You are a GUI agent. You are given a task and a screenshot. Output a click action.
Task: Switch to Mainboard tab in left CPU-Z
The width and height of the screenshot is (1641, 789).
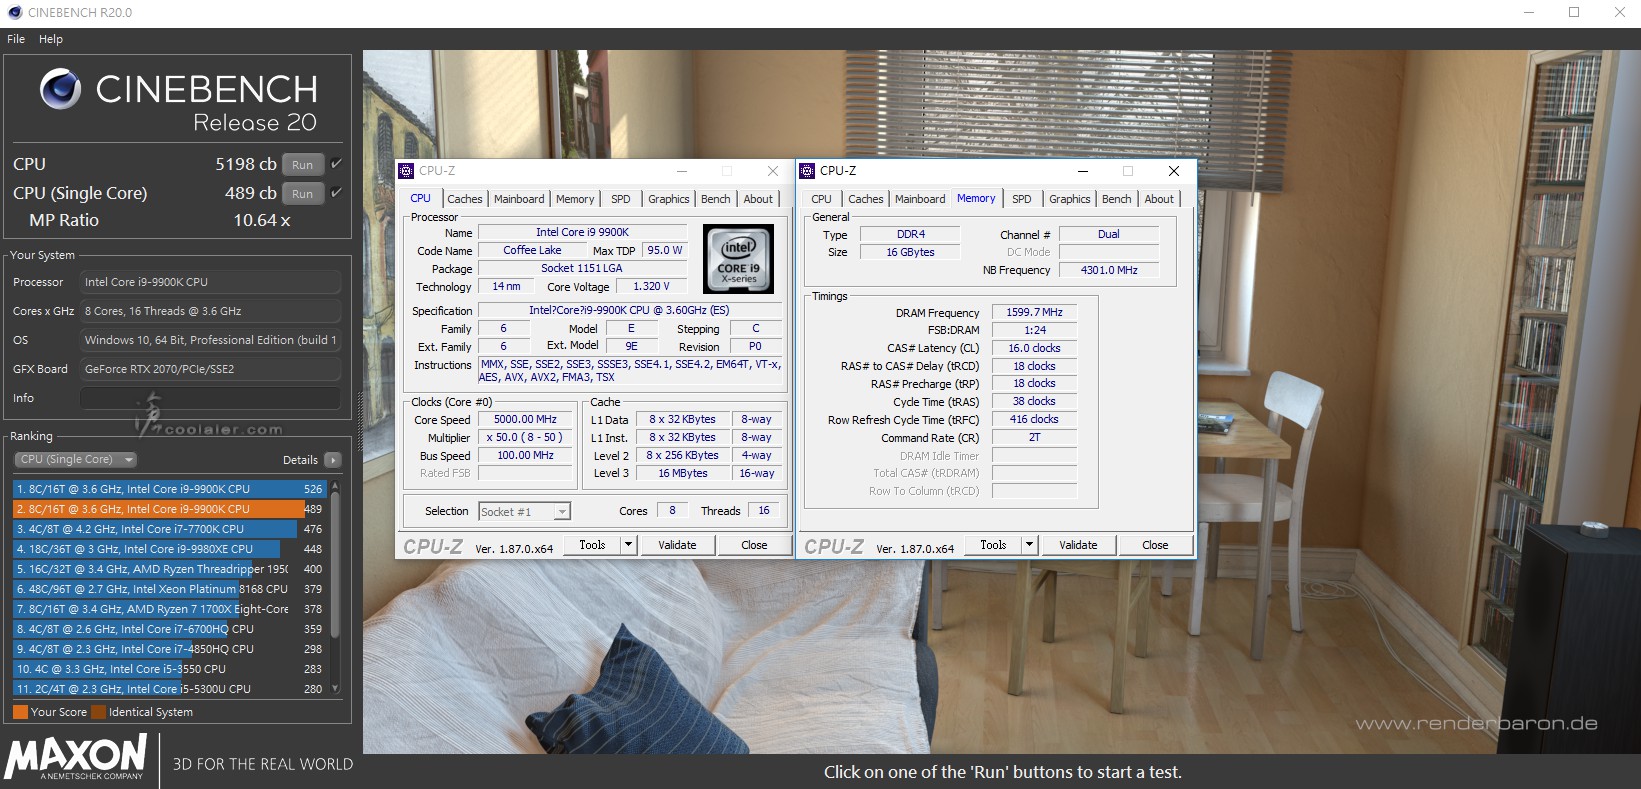pos(519,199)
